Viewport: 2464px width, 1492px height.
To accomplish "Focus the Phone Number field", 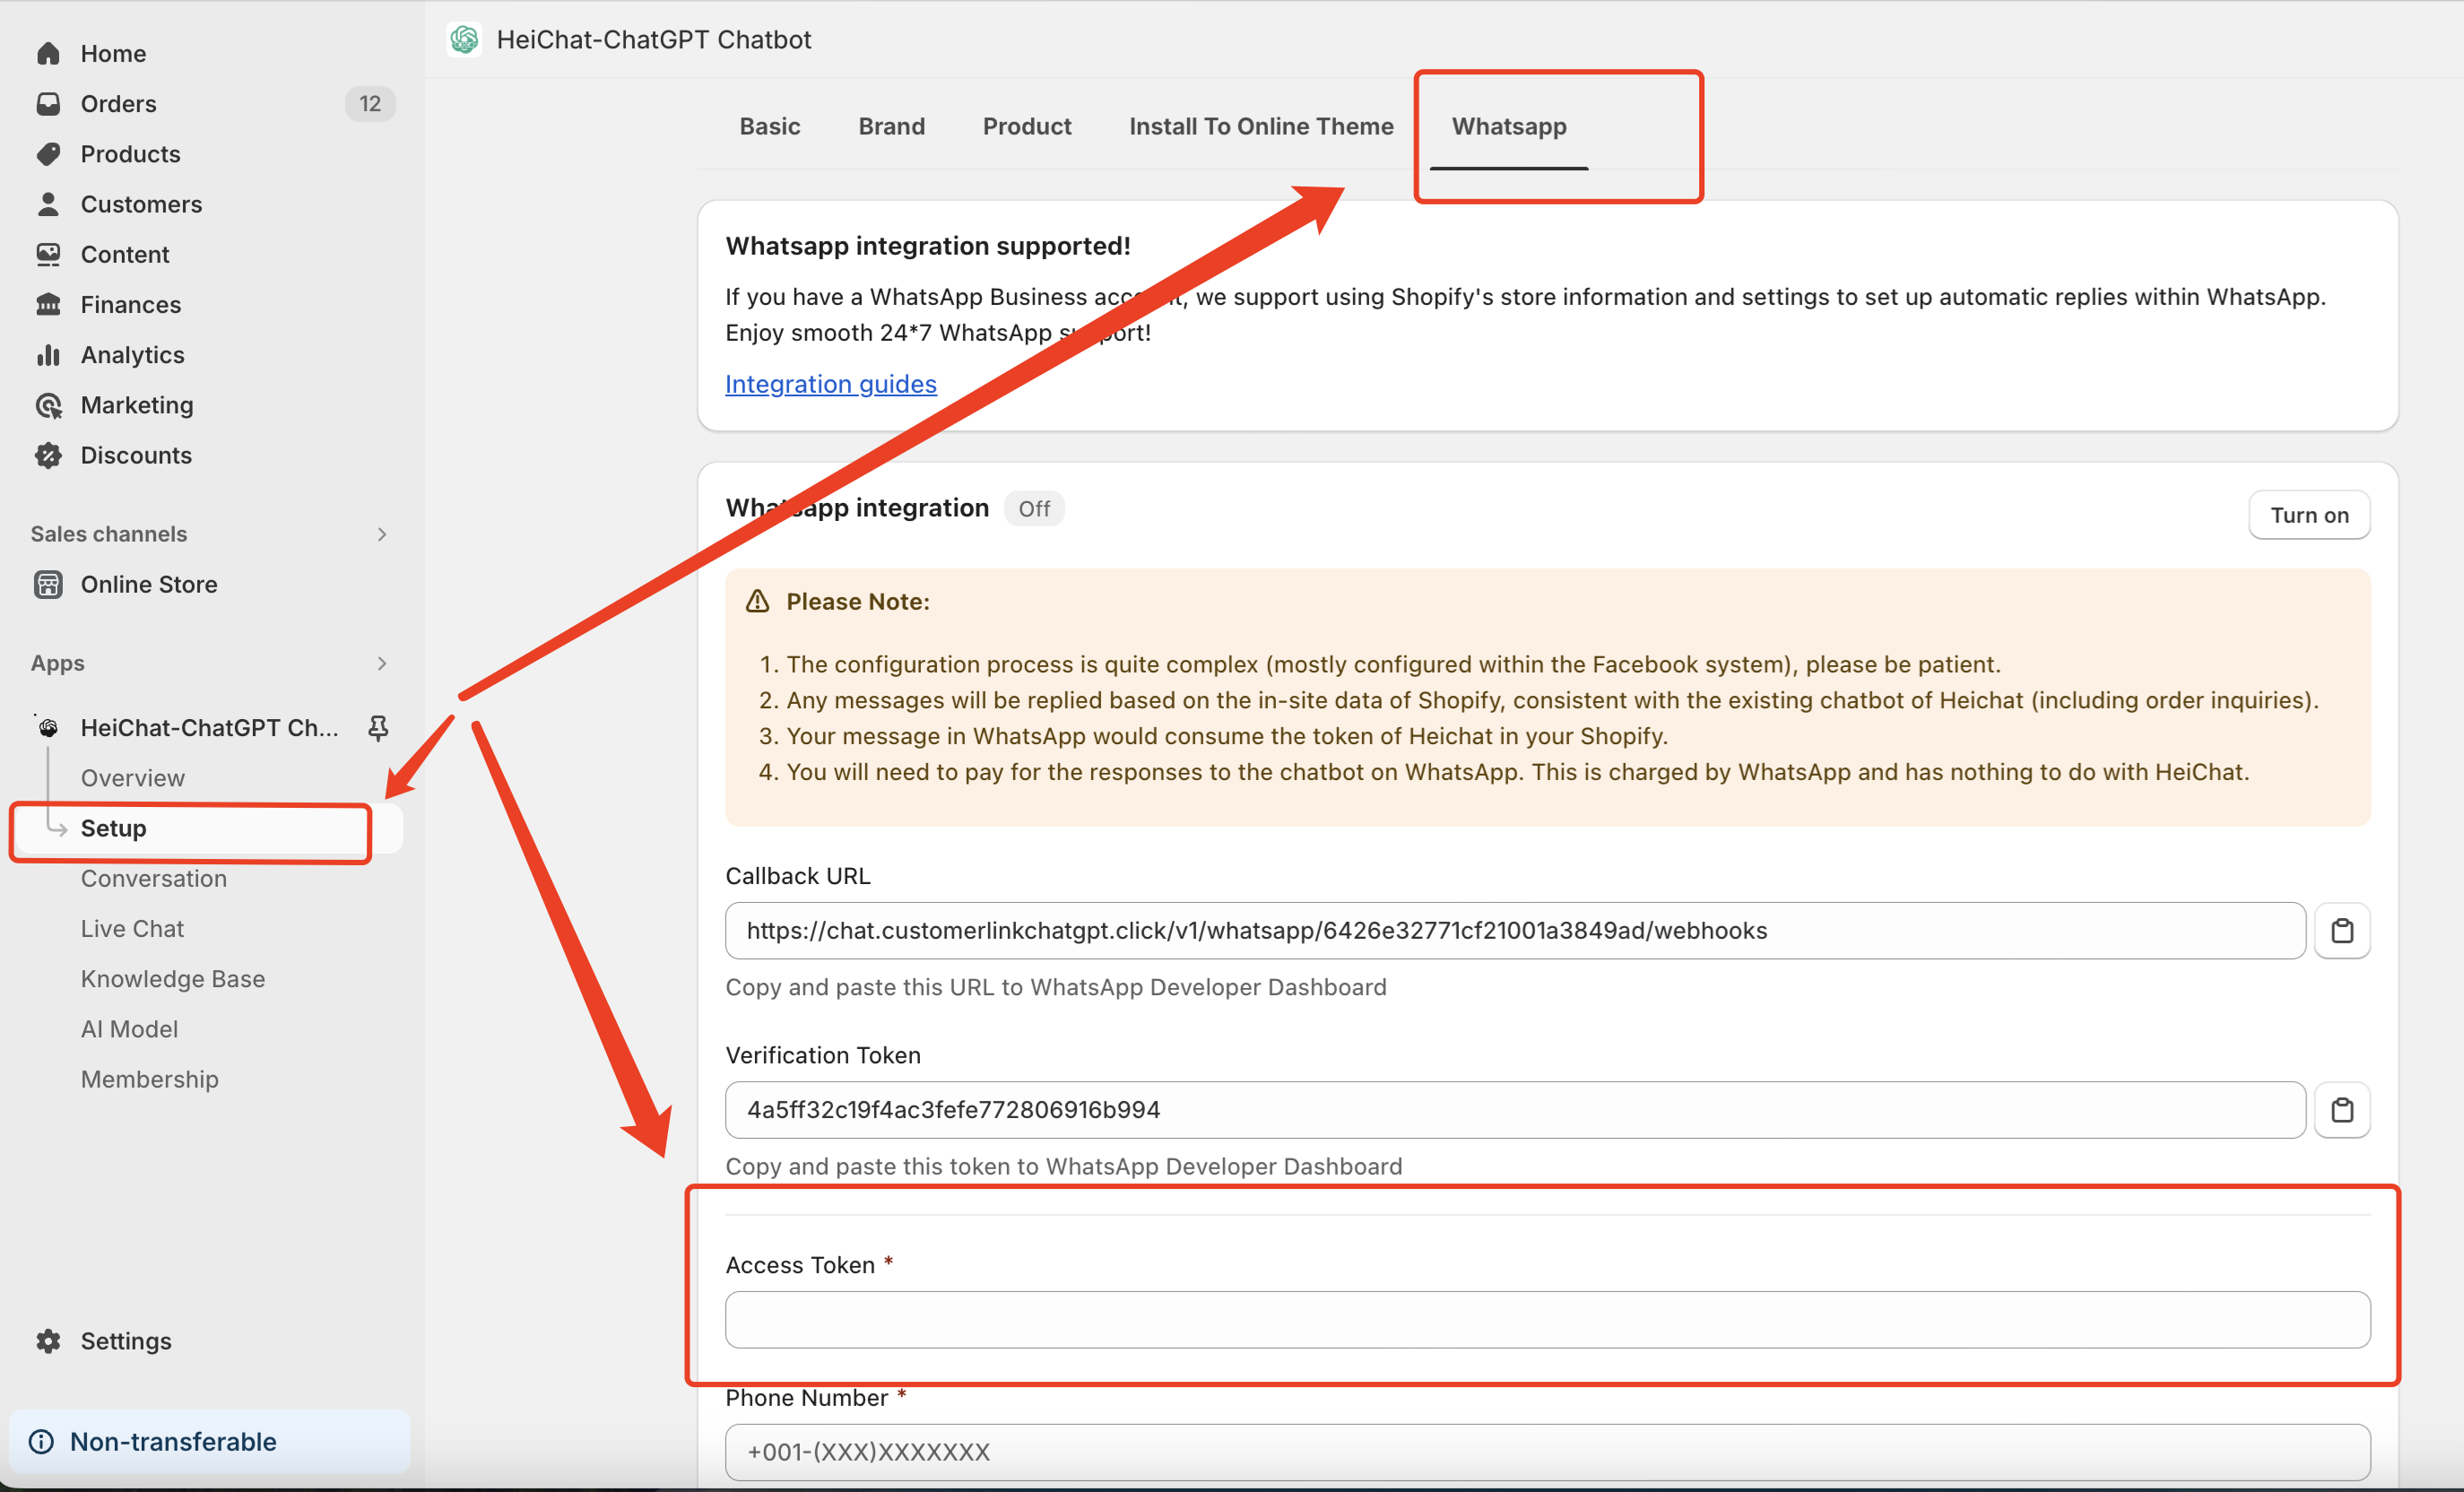I will (1546, 1451).
